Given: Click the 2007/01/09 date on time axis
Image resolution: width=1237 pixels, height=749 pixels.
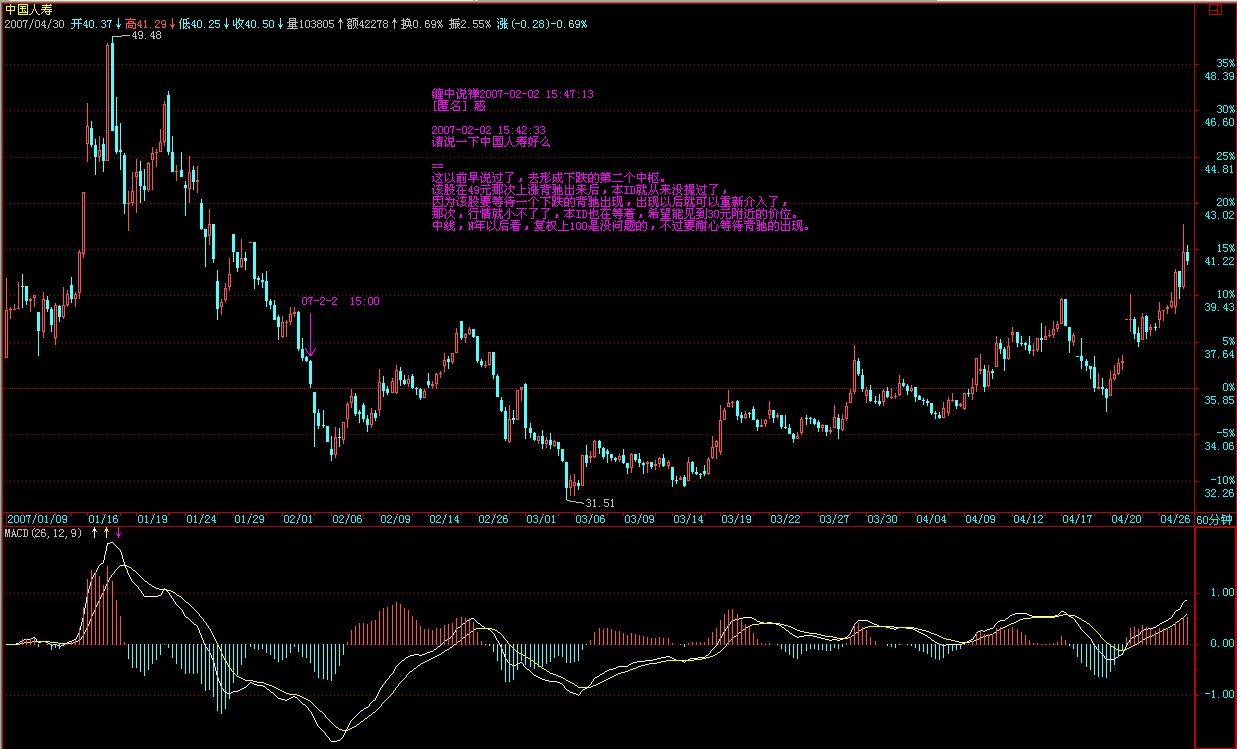Looking at the screenshot, I should (38, 519).
